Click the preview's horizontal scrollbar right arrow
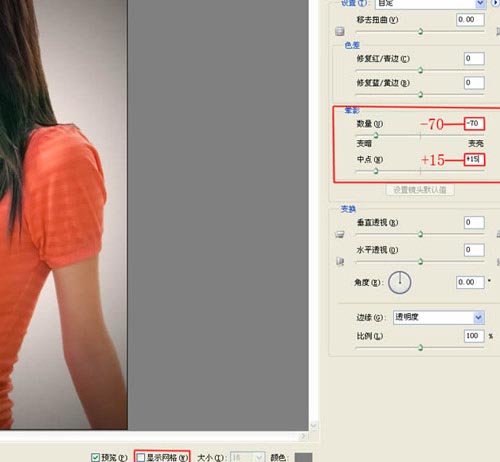Screen dimensions: 500x462 point(303,436)
